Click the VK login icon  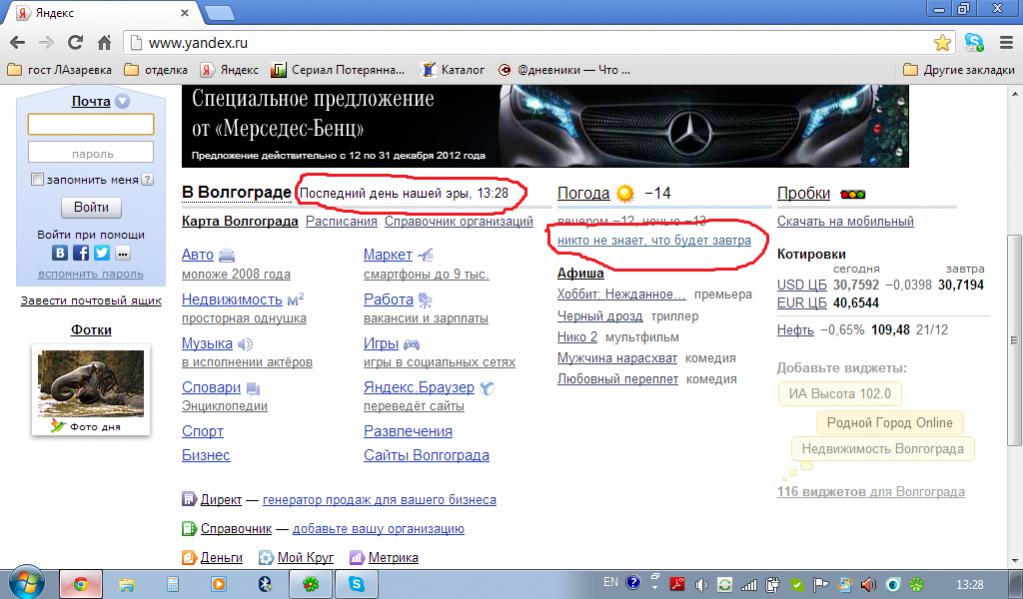click(x=60, y=253)
